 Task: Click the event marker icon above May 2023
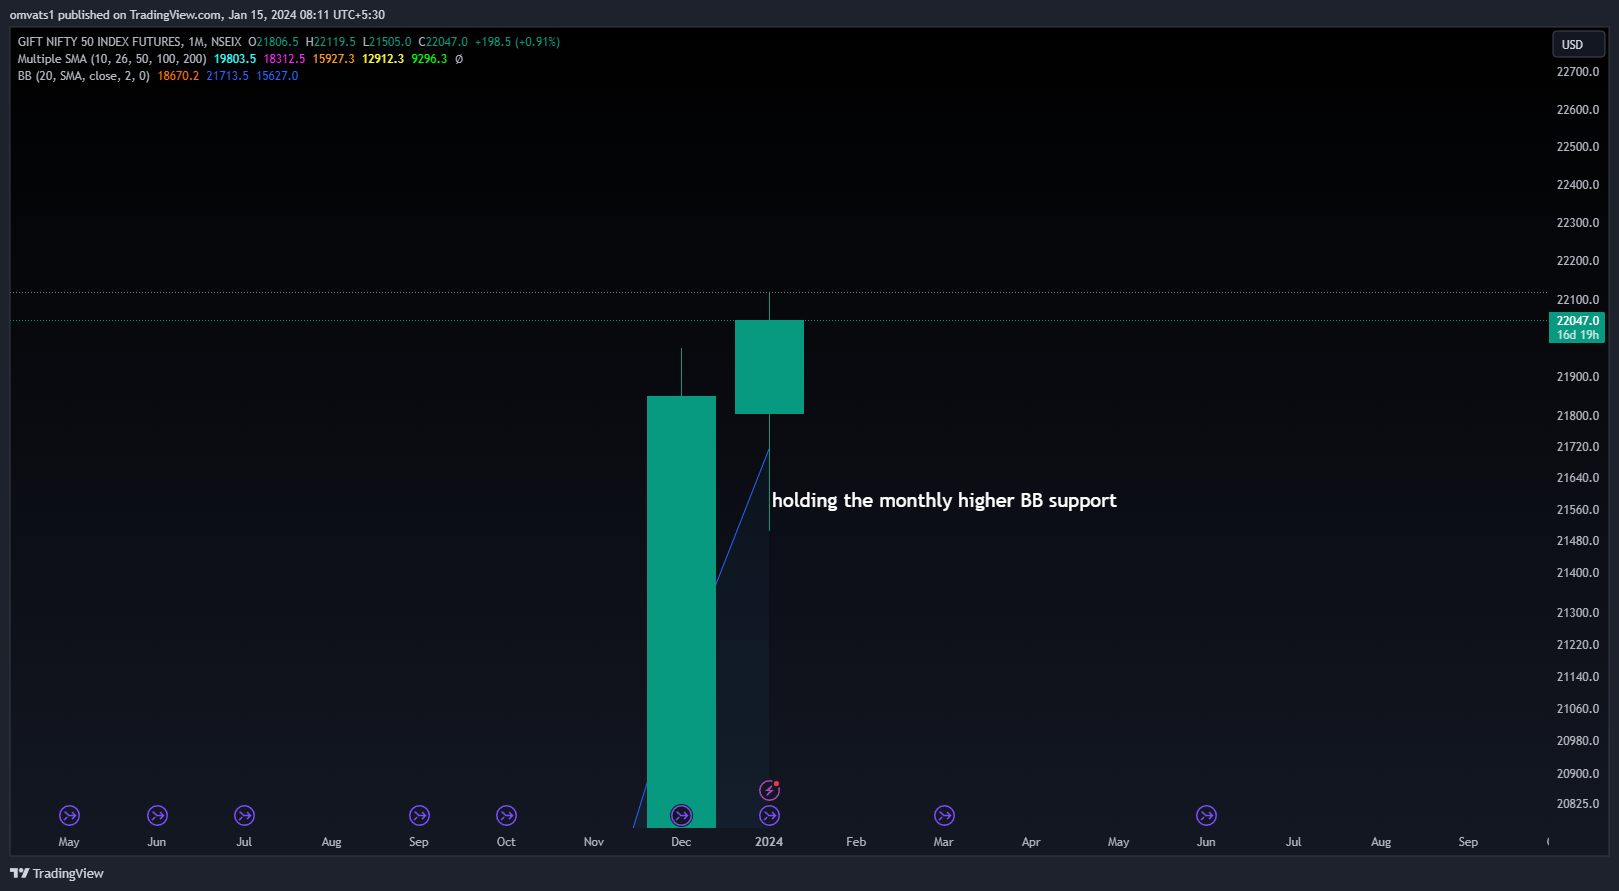[x=69, y=816]
